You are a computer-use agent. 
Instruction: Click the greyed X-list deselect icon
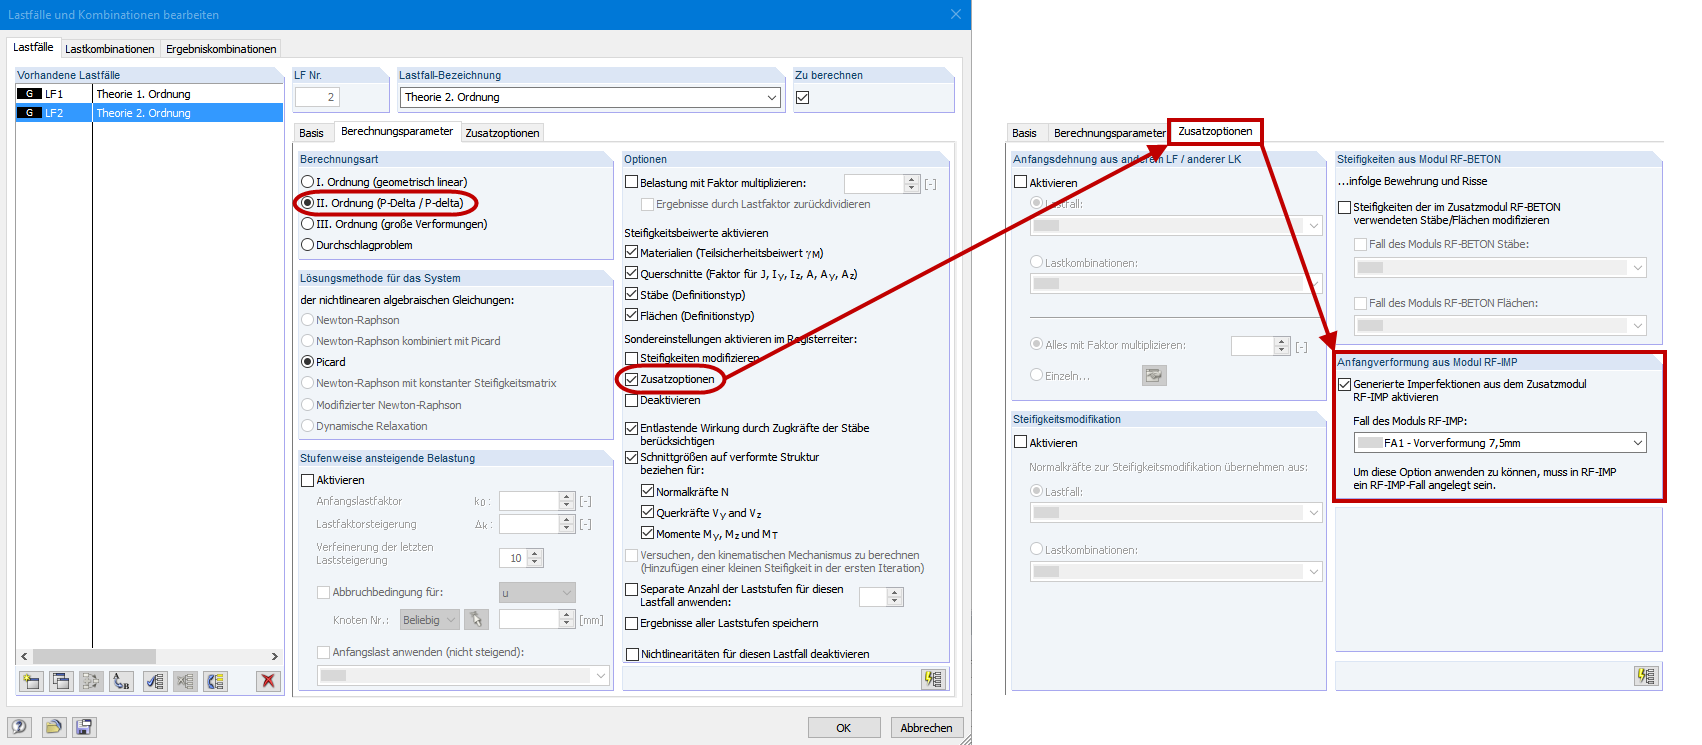[186, 682]
